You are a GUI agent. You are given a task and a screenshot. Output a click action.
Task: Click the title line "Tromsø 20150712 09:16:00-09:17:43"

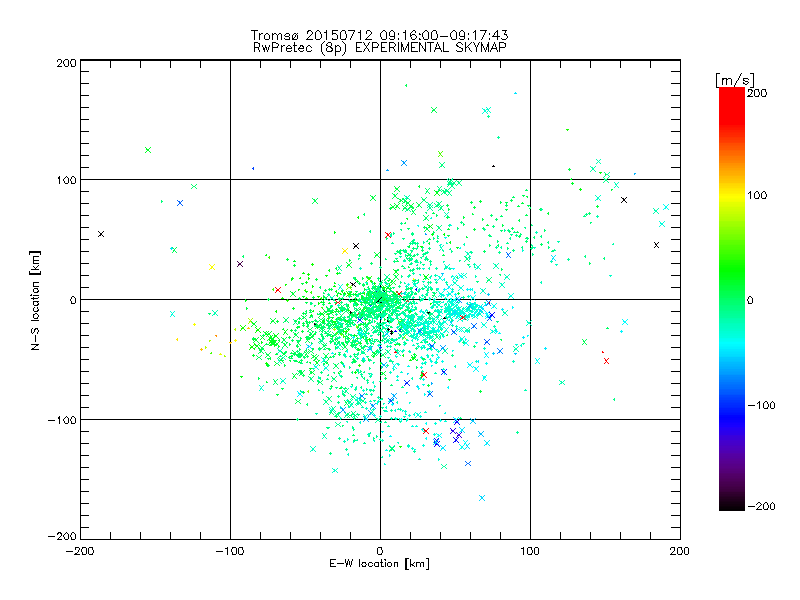pyautogui.click(x=379, y=35)
